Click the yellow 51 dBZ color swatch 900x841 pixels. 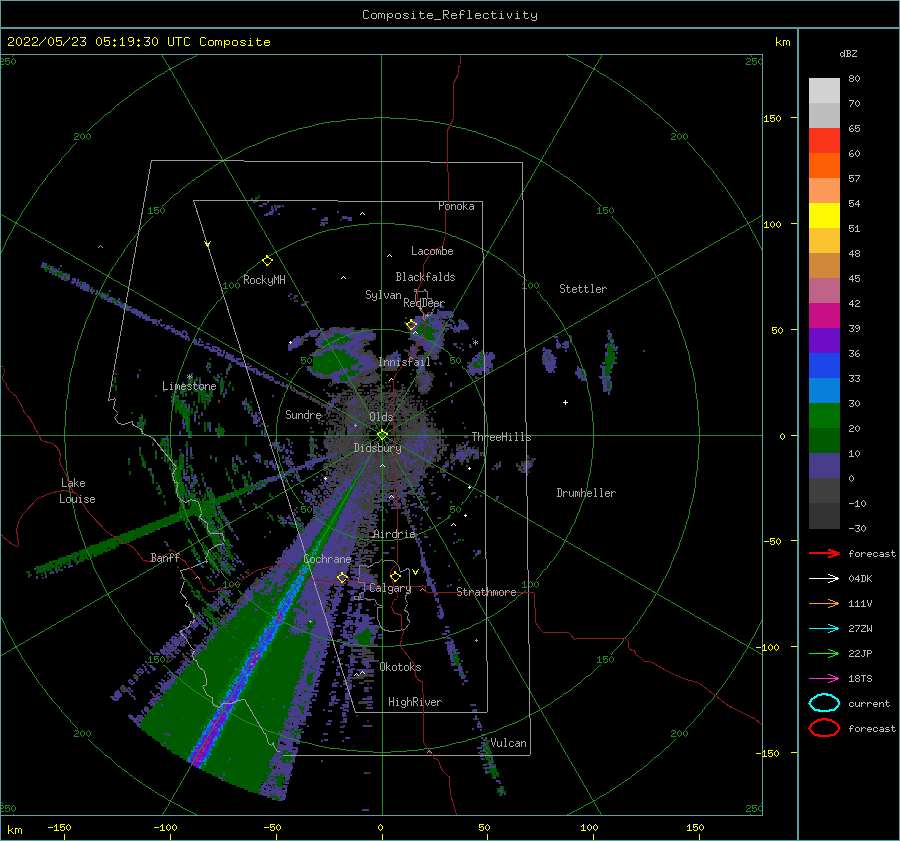point(824,215)
